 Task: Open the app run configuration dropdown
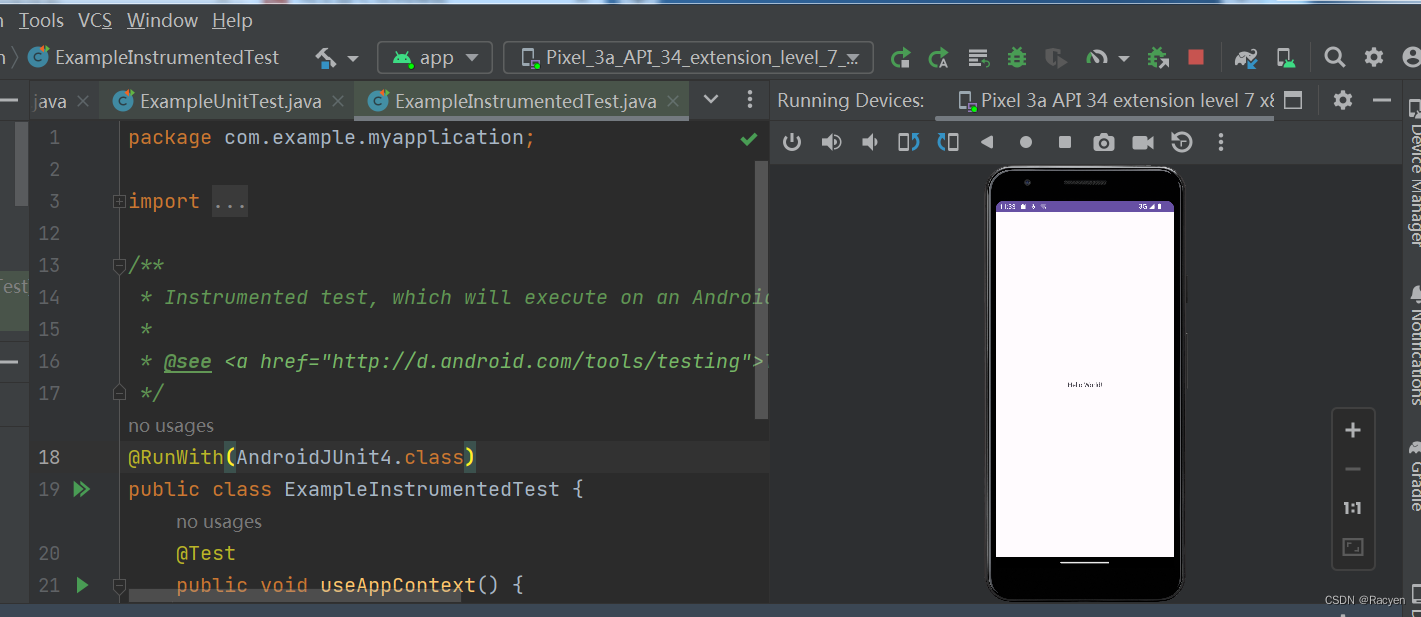click(434, 57)
